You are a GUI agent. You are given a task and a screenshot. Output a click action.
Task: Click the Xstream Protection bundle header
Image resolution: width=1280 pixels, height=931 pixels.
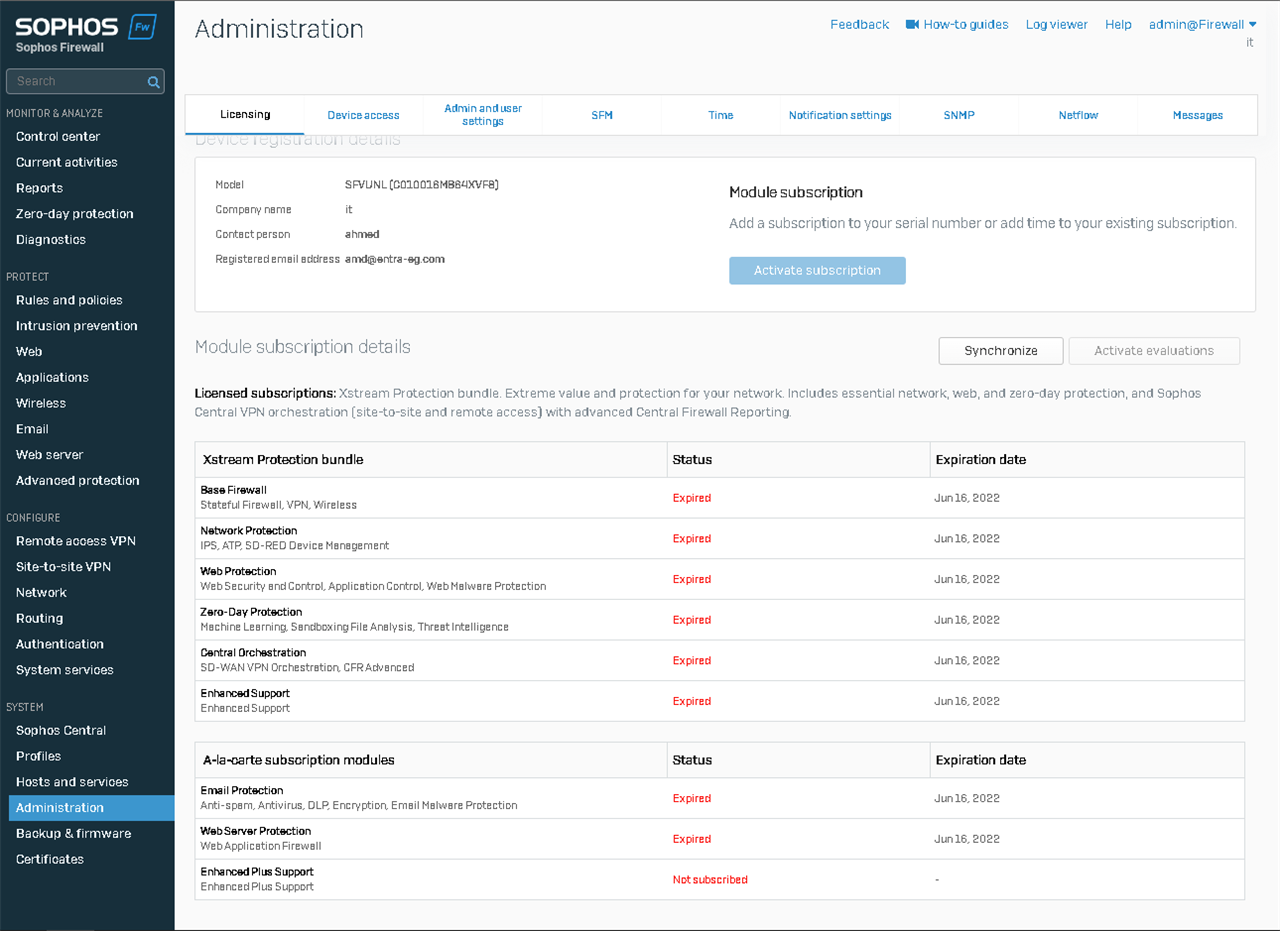pos(283,460)
